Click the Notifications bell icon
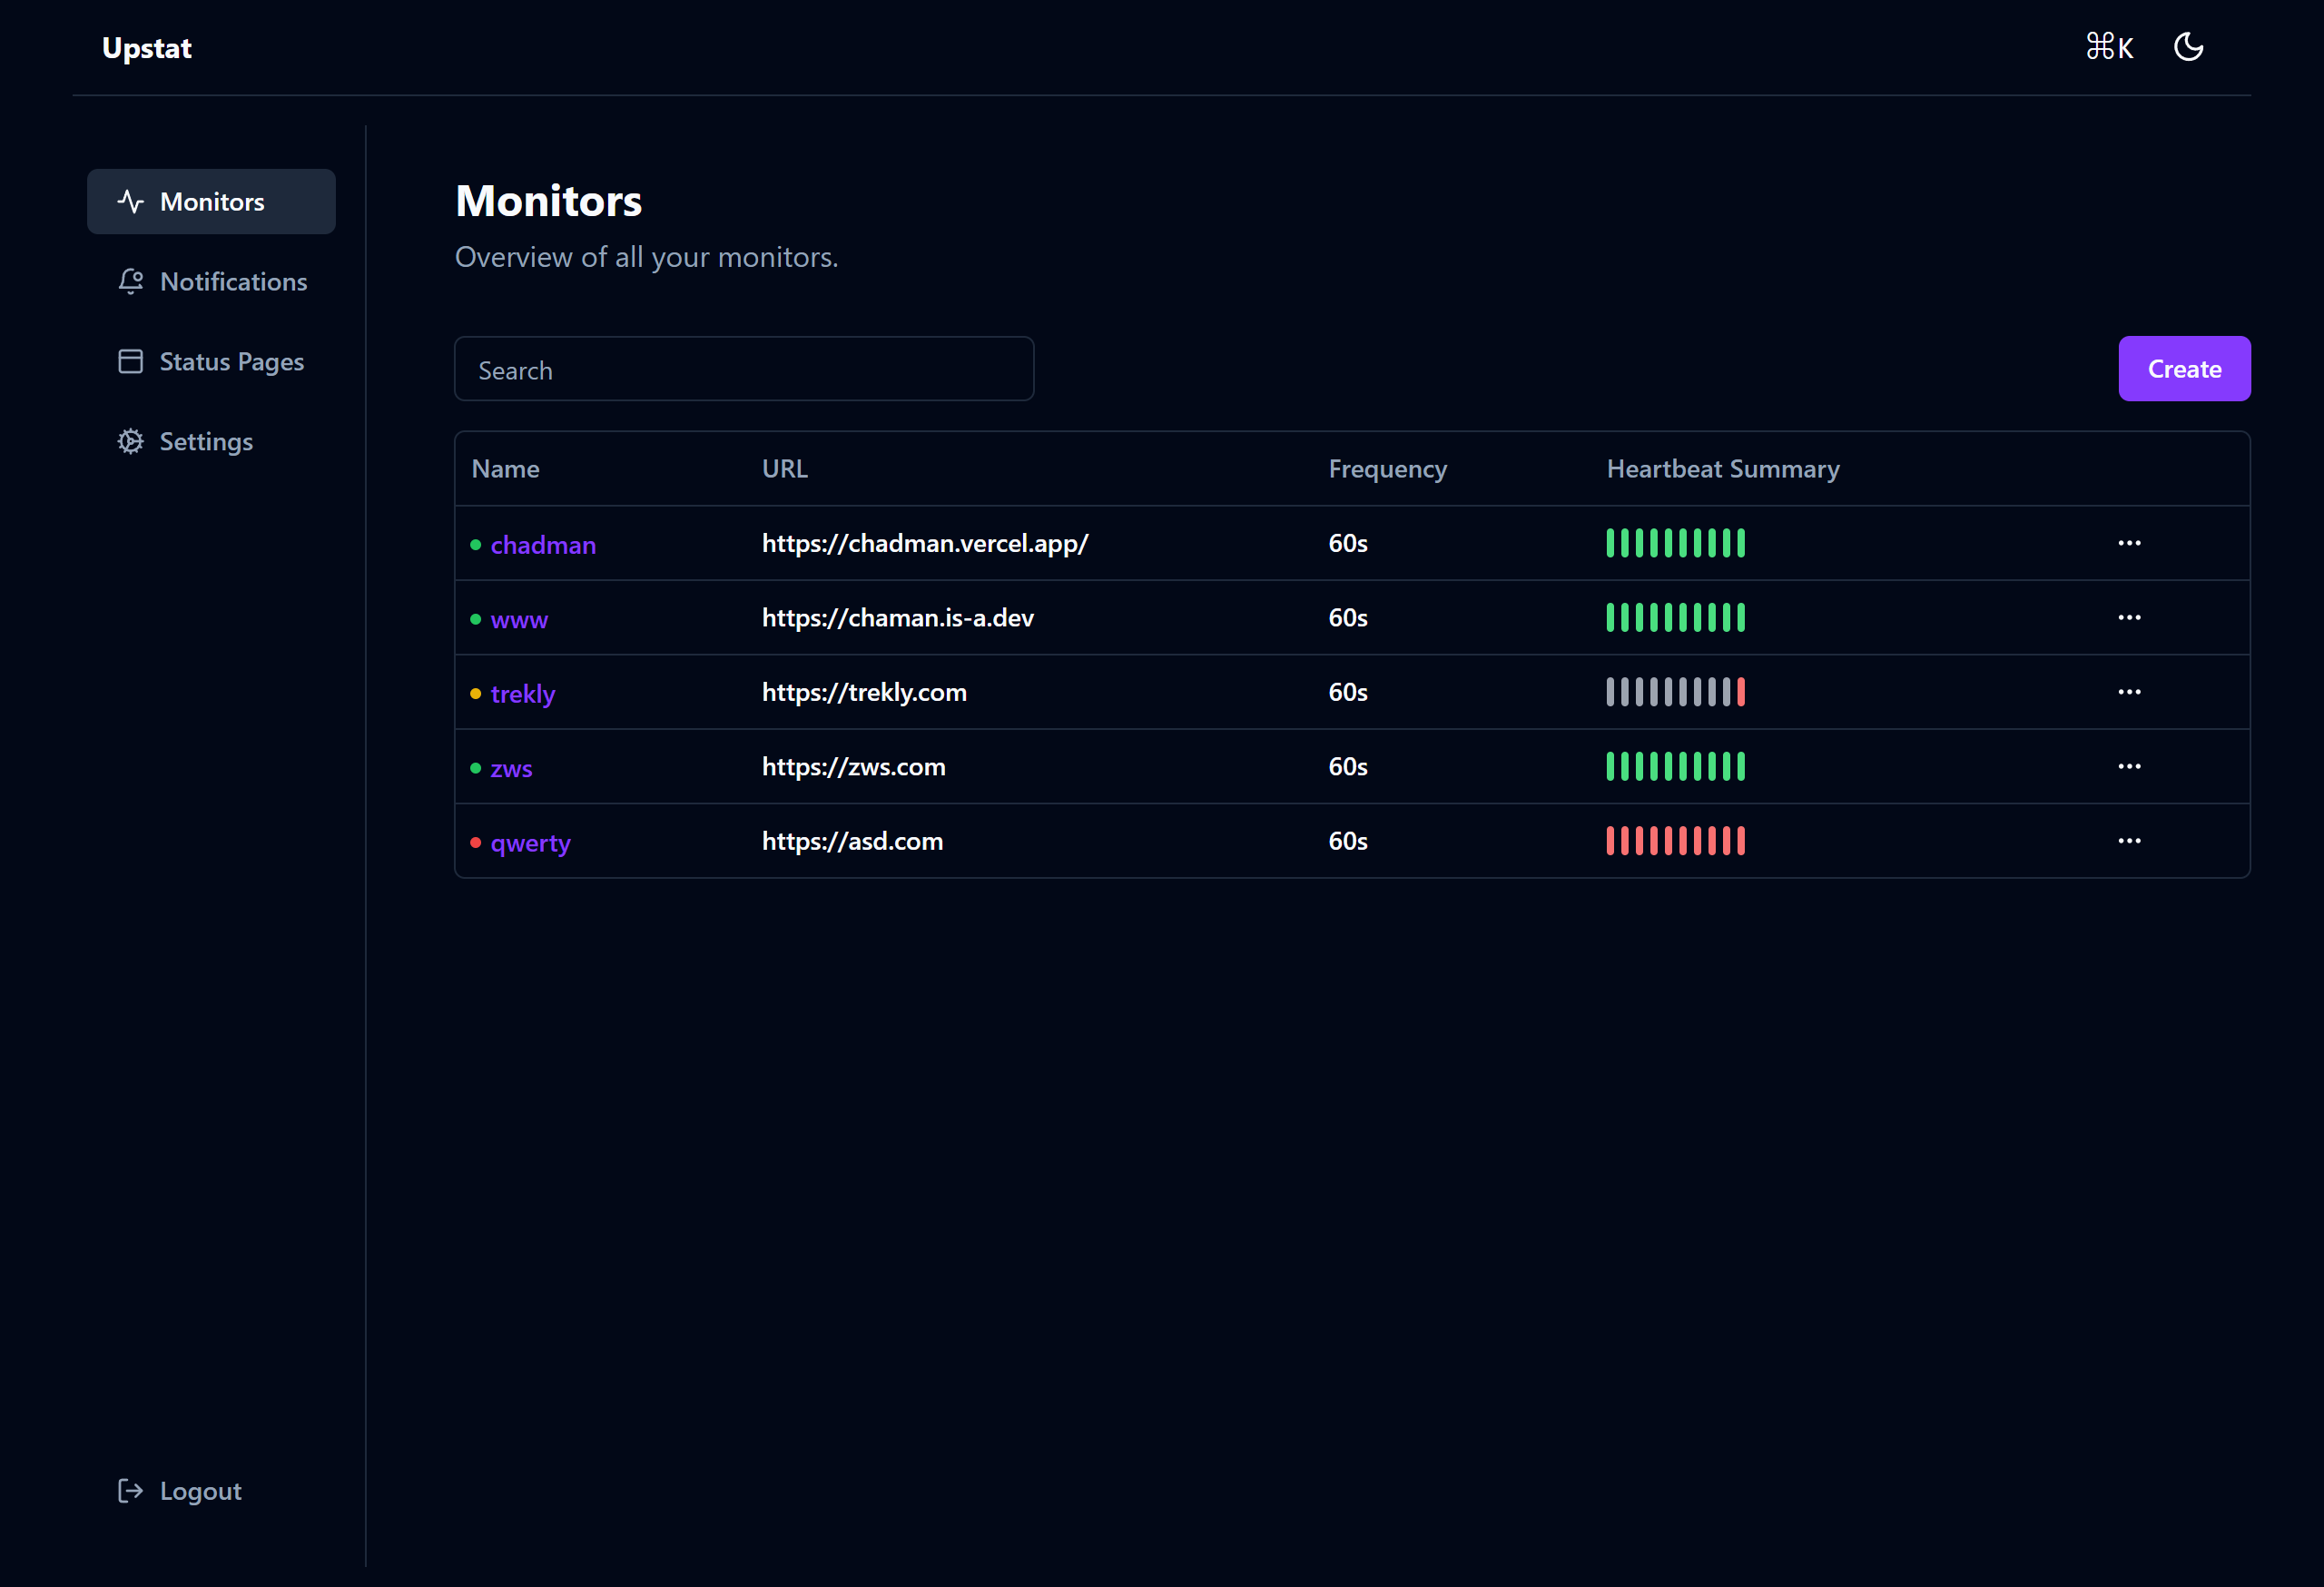2324x1587 pixels. [130, 282]
